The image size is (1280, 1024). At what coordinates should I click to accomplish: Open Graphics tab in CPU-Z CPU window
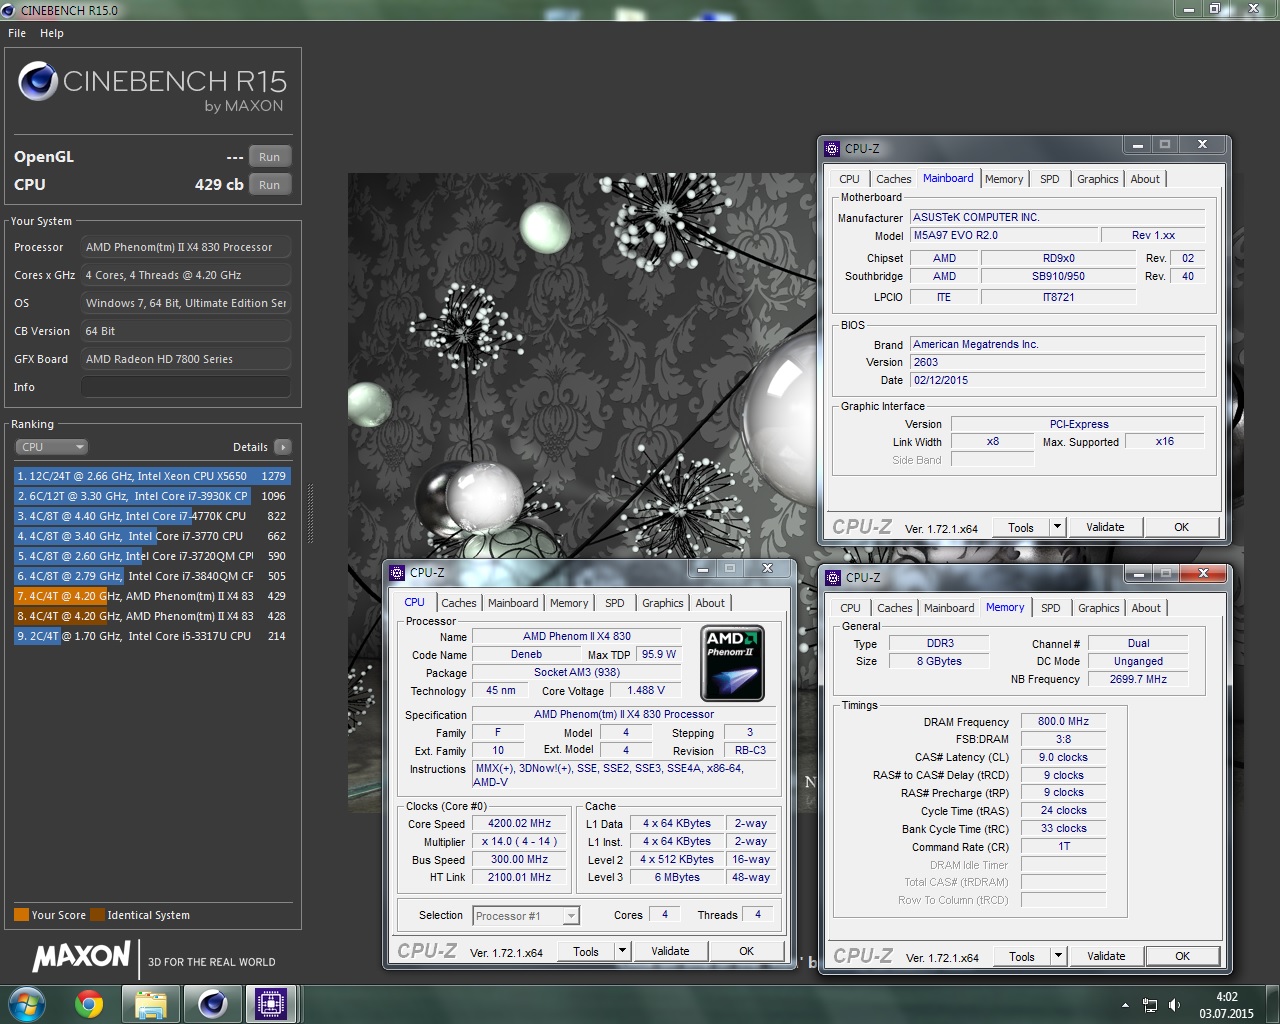coord(663,603)
